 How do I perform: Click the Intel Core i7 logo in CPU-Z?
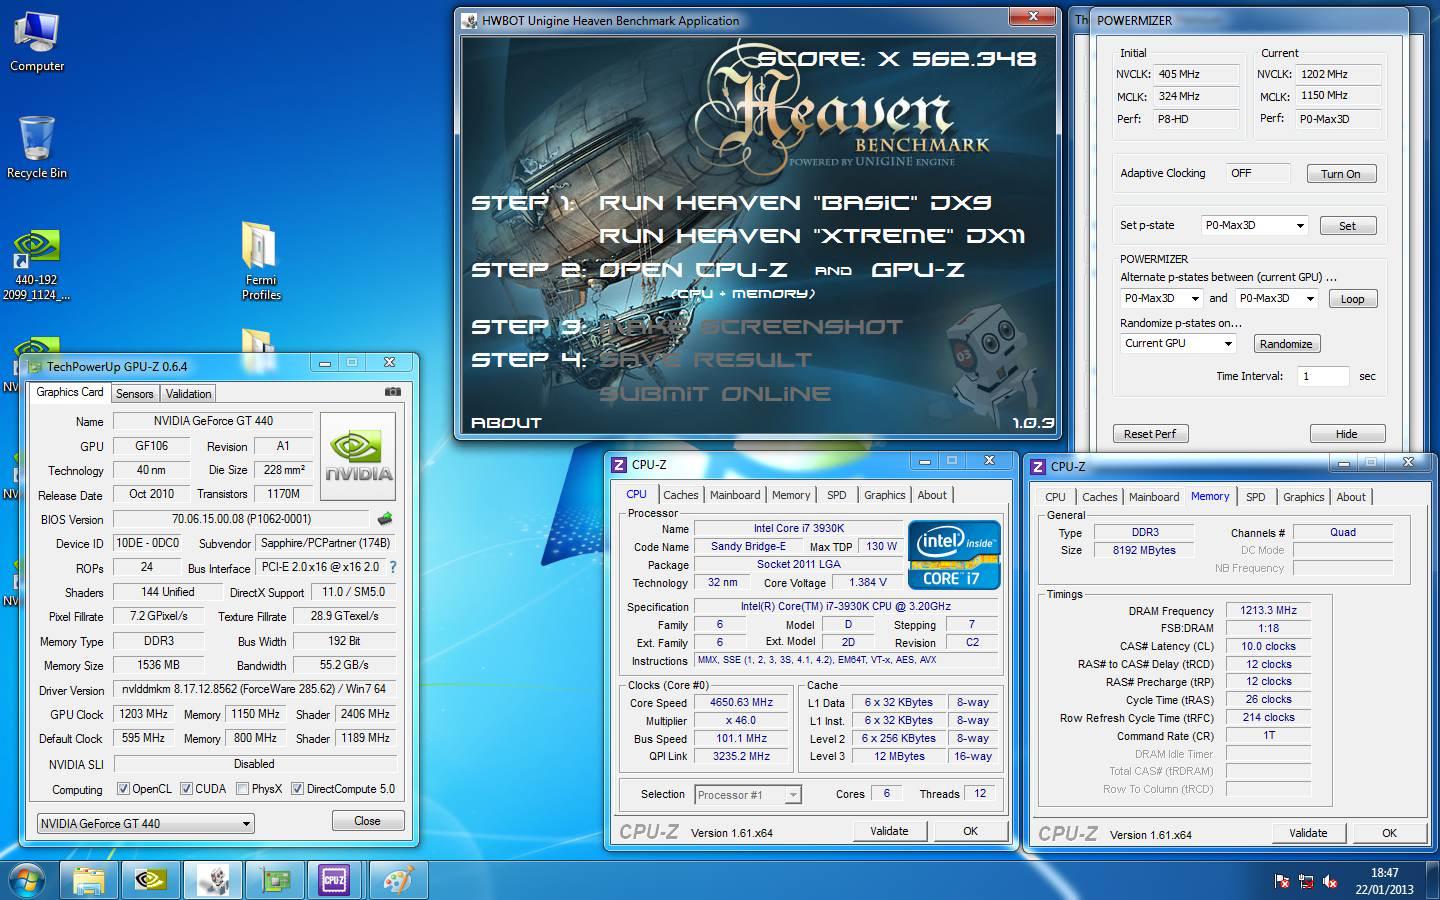(x=953, y=554)
